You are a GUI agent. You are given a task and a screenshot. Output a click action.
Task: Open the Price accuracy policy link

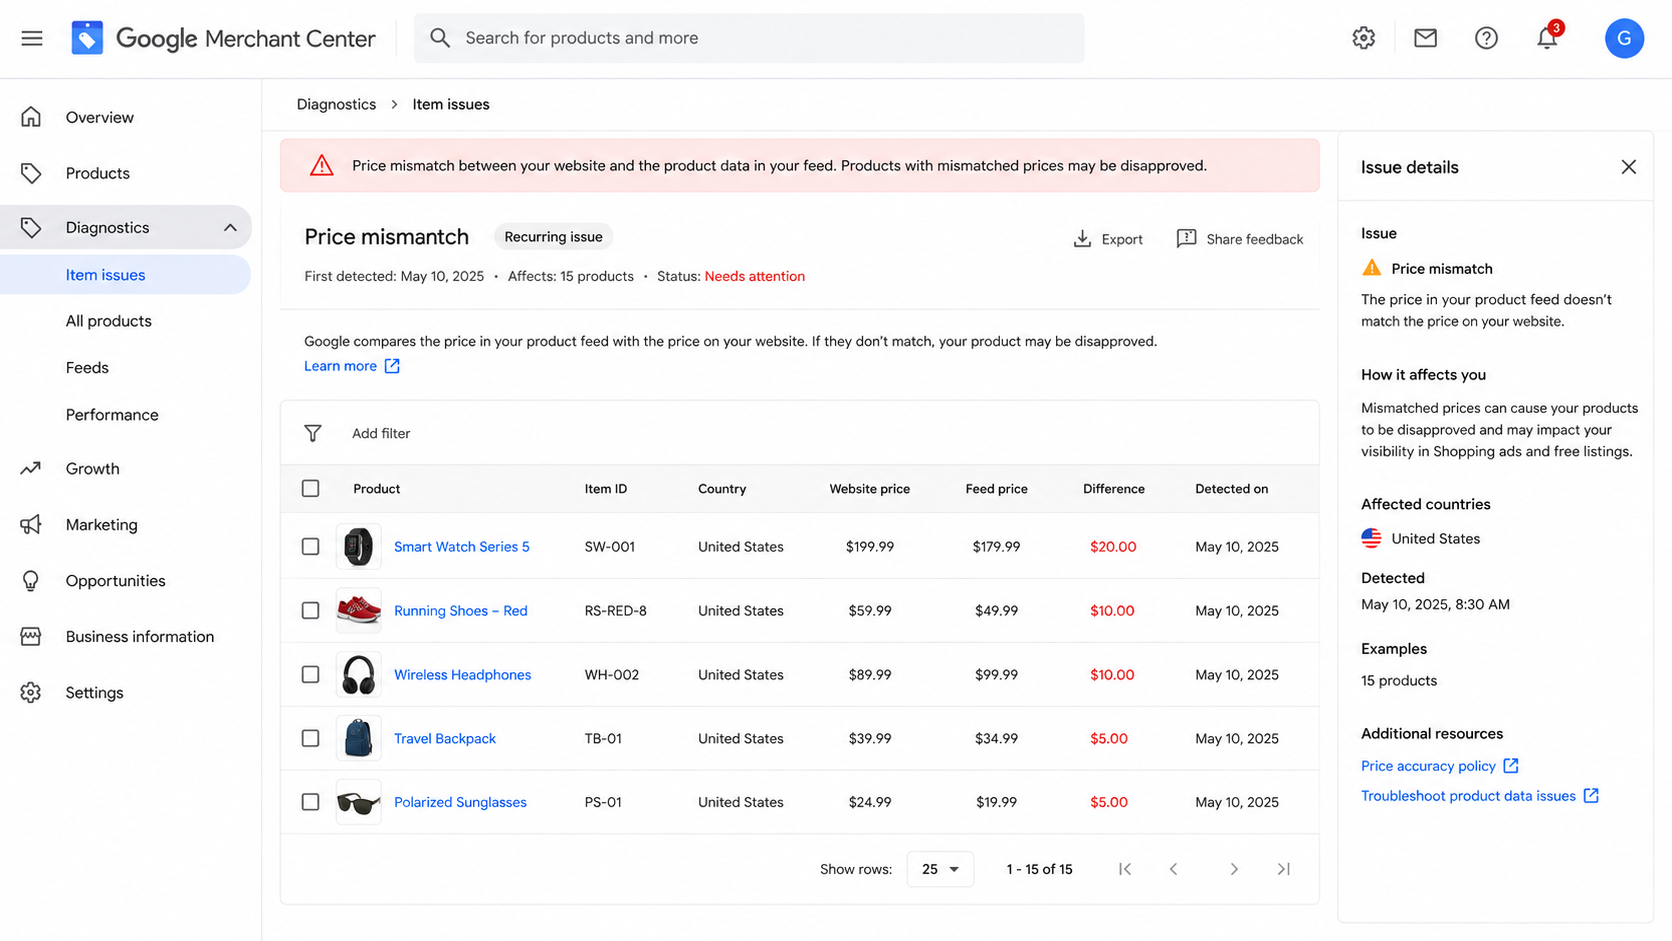1428,766
